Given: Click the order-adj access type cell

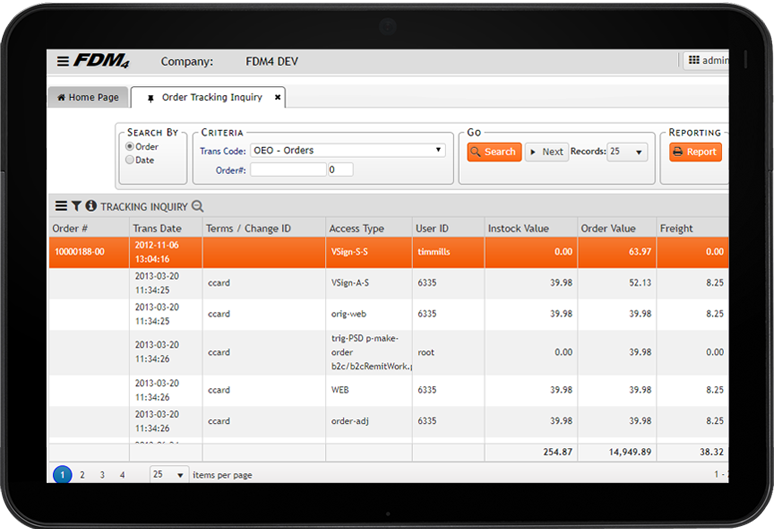Looking at the screenshot, I should (369, 421).
